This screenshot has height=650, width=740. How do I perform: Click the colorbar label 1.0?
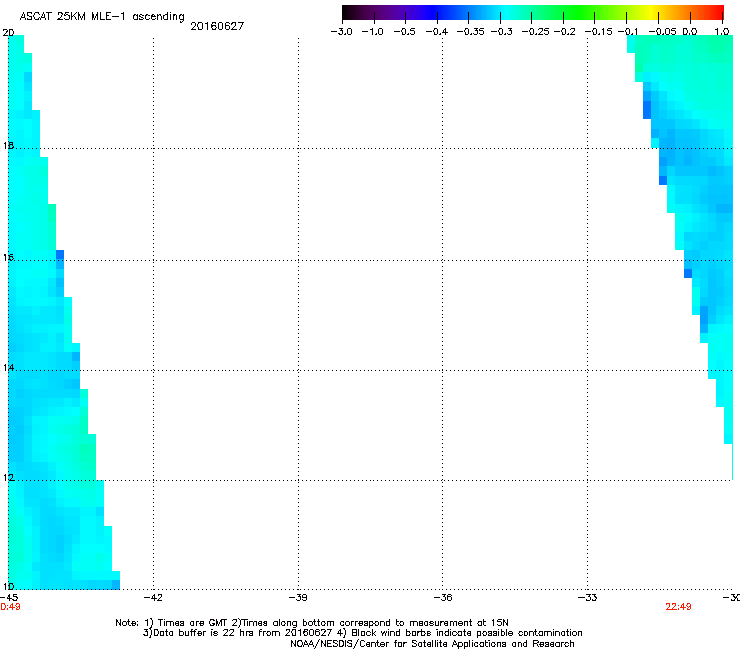(722, 32)
